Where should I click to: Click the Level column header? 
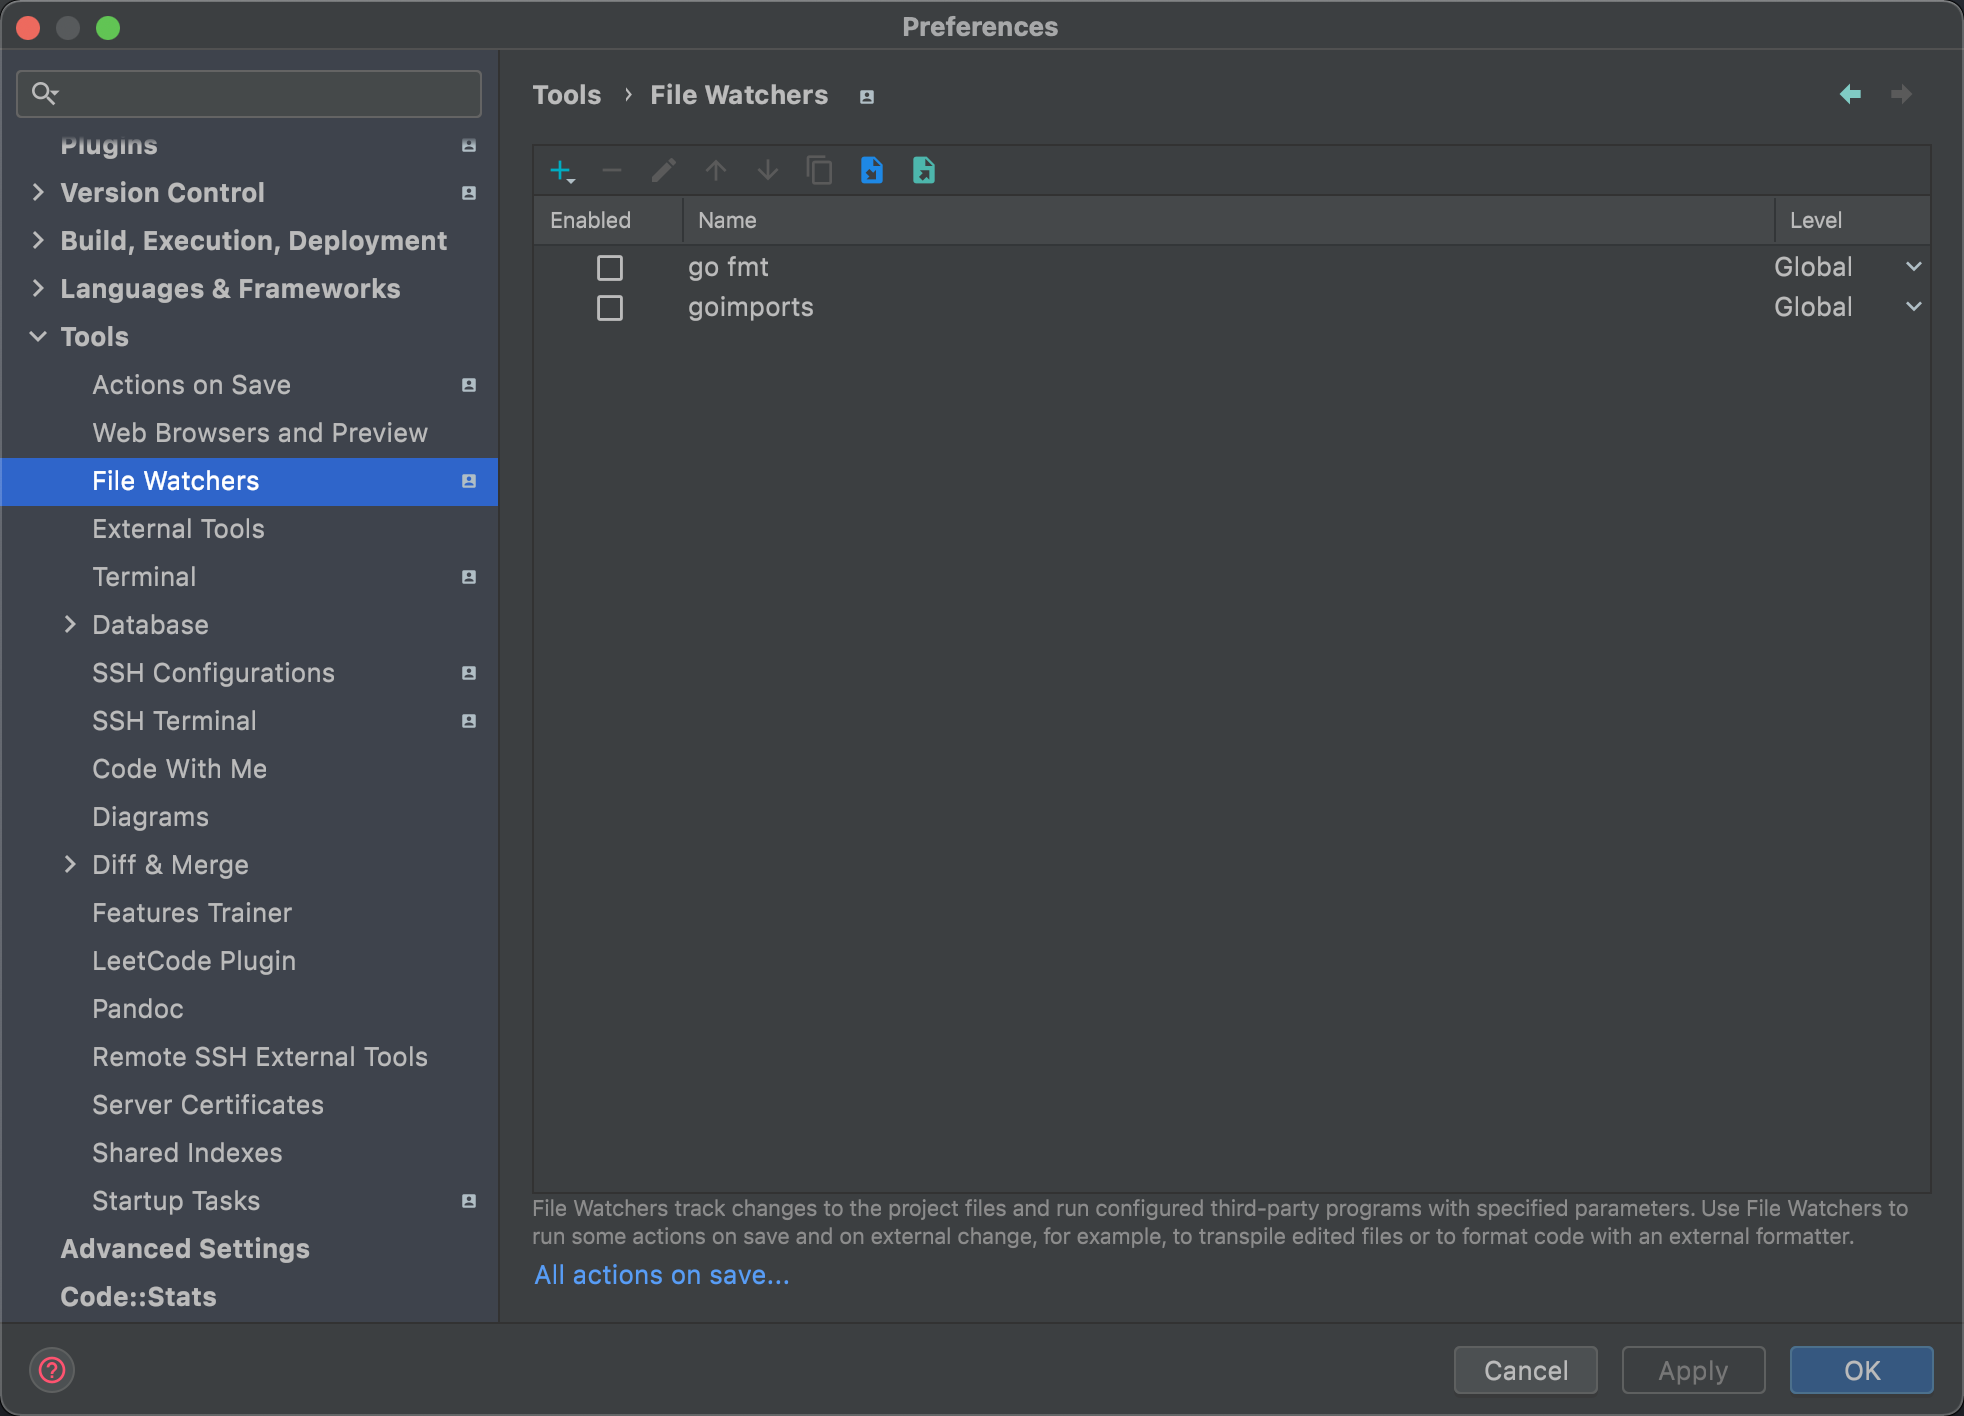1853,220
